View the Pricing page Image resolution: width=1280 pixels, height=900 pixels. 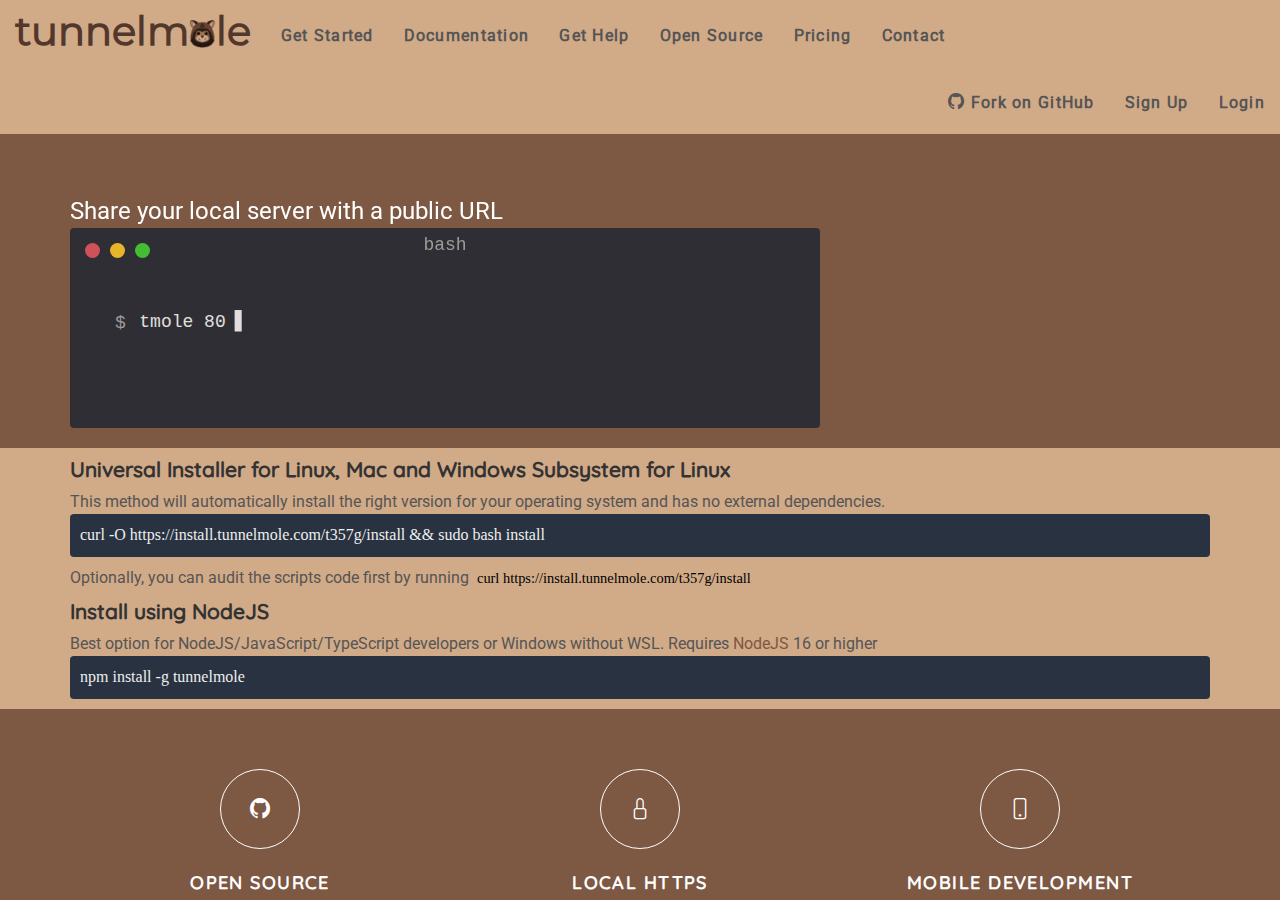(822, 35)
